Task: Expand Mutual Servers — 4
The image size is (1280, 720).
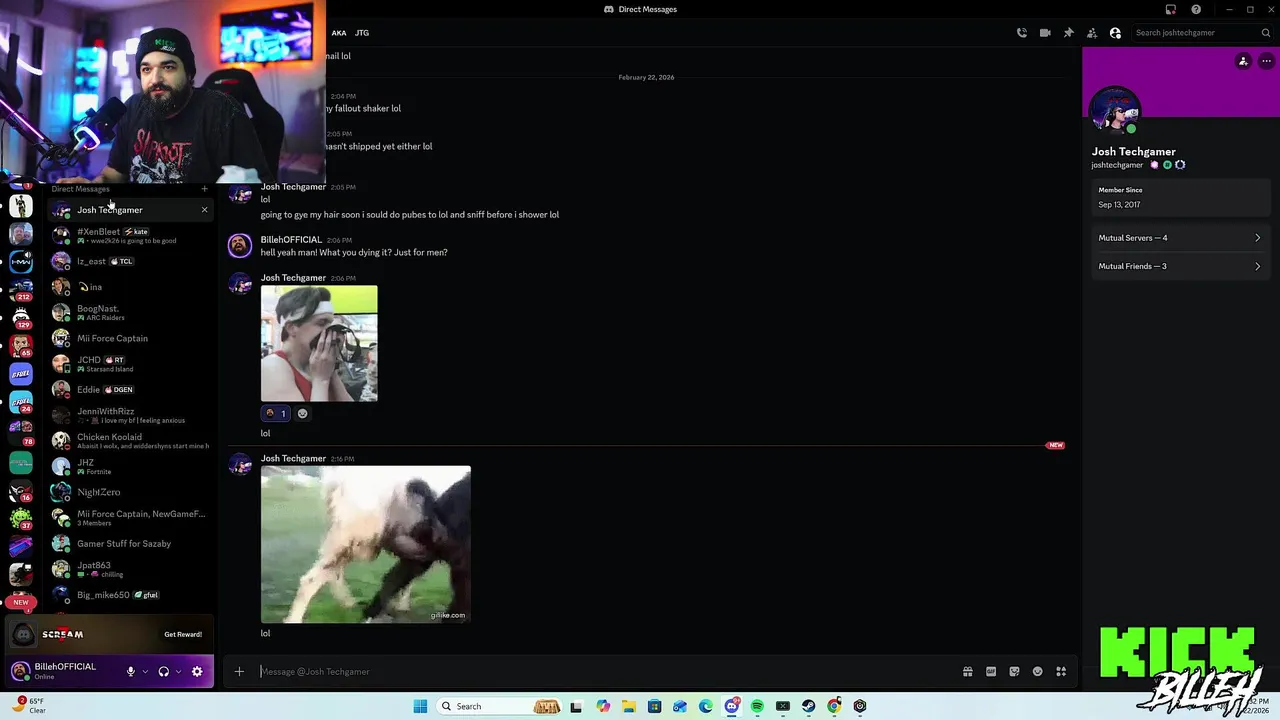Action: (1178, 238)
